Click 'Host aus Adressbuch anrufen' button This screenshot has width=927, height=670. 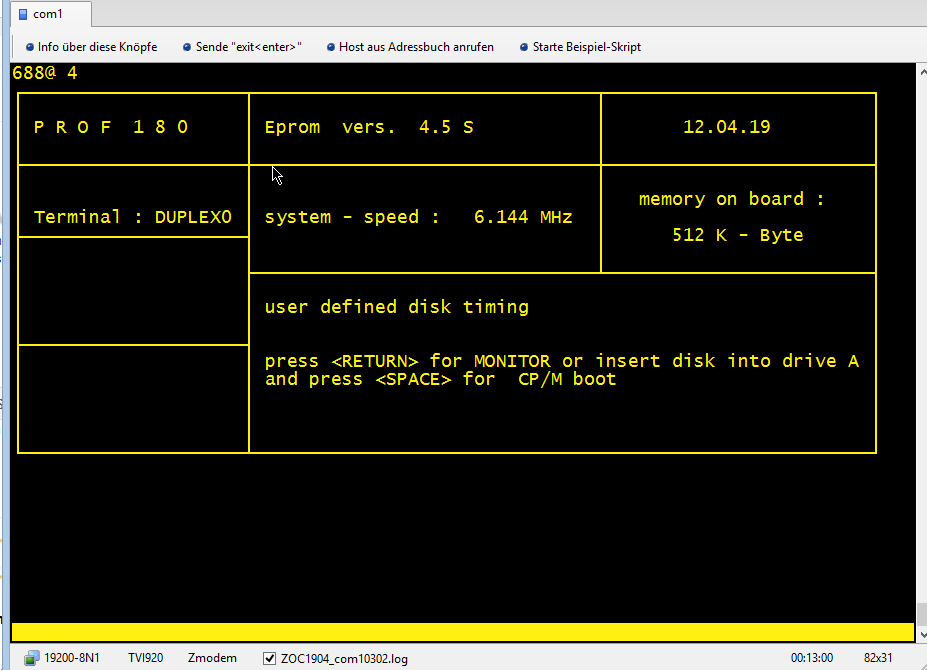click(x=416, y=47)
